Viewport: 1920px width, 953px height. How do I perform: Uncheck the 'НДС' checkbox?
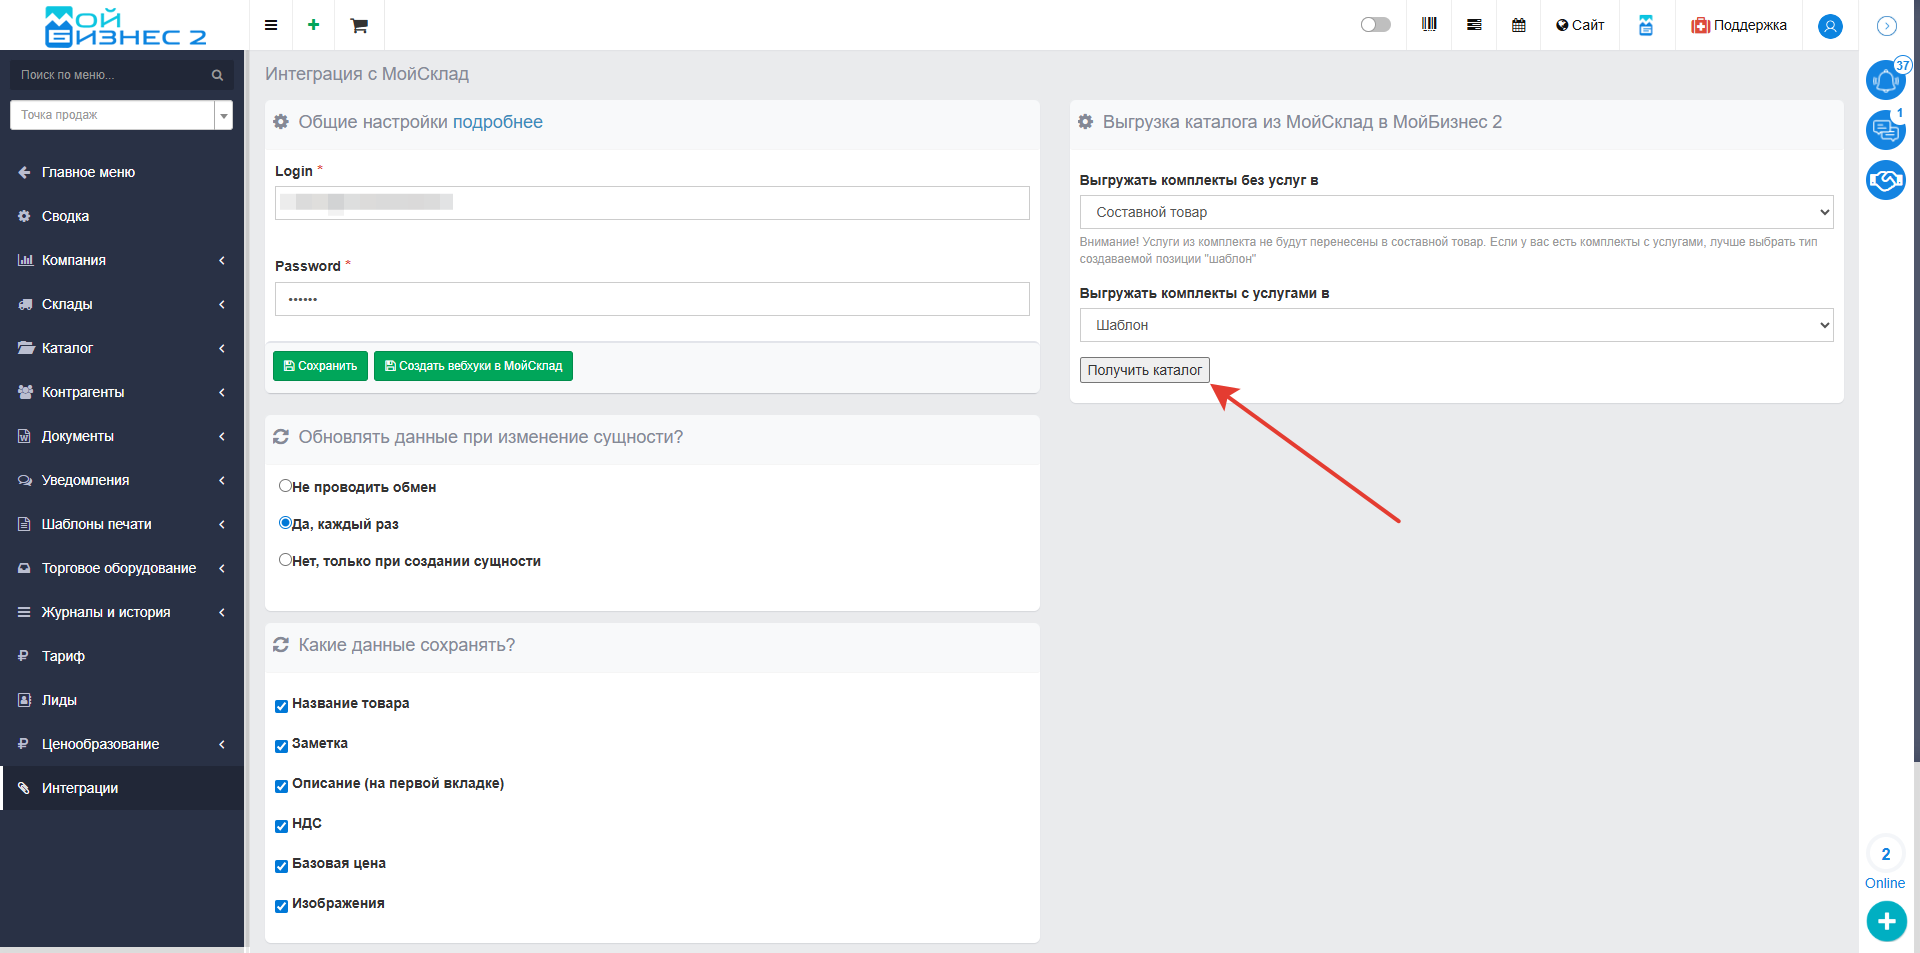click(281, 826)
